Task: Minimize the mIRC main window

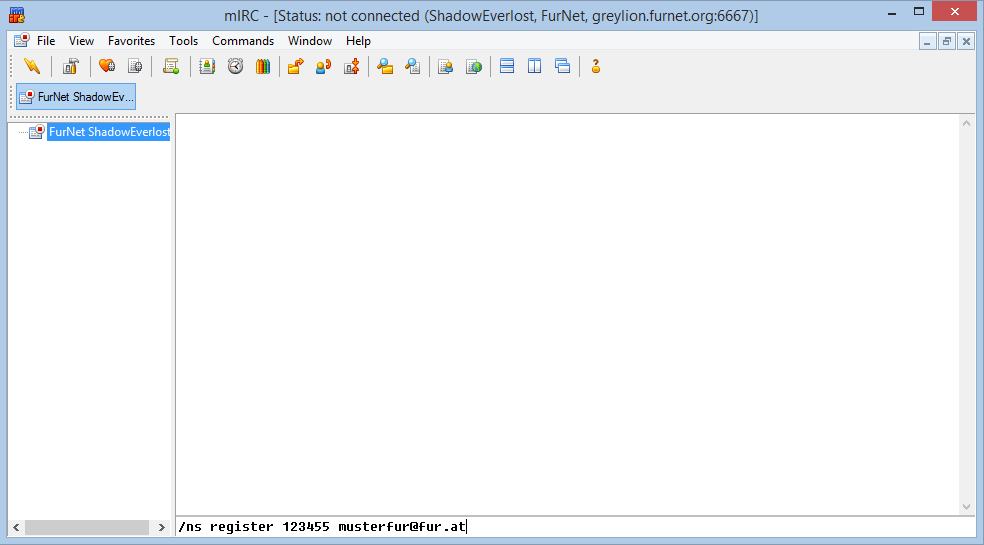Action: [x=892, y=13]
